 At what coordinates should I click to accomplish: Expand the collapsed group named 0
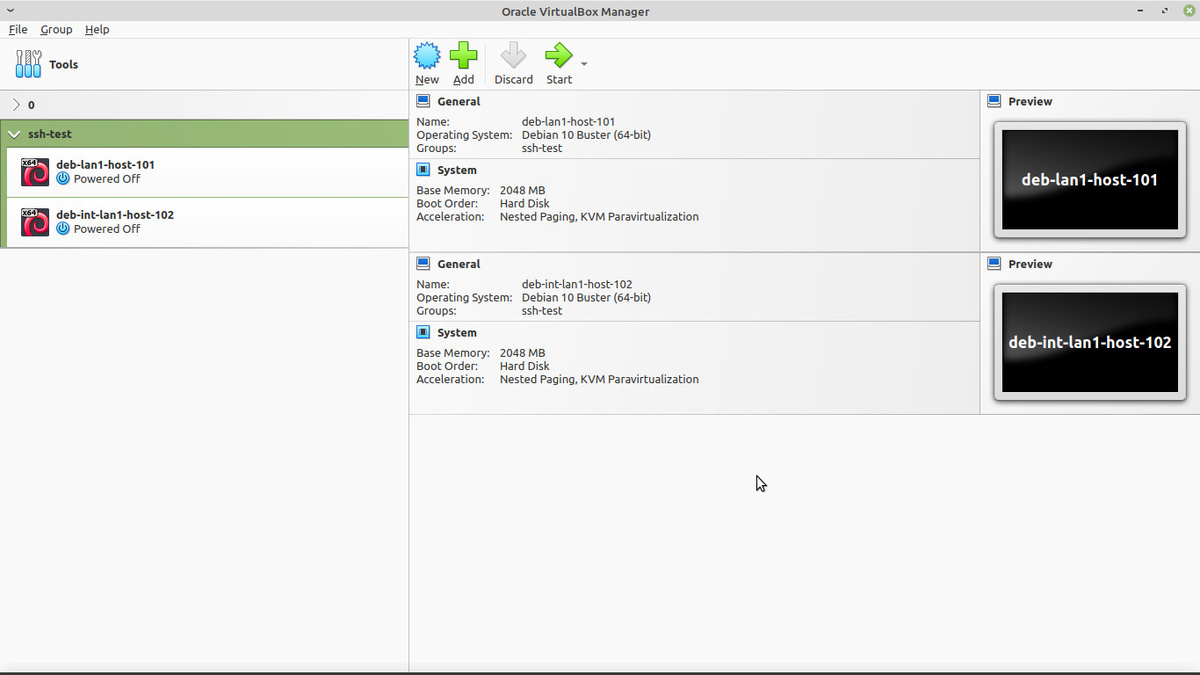click(x=16, y=105)
